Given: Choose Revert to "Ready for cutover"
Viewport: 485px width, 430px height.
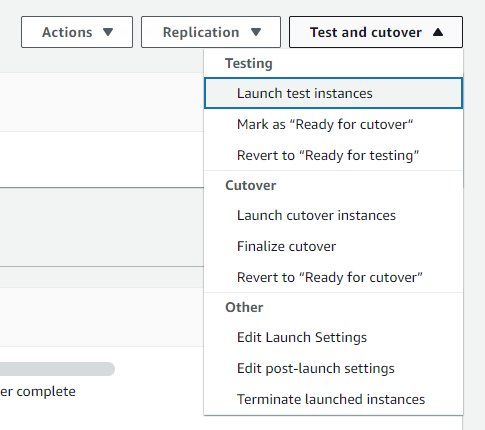Looking at the screenshot, I should 333,277.
